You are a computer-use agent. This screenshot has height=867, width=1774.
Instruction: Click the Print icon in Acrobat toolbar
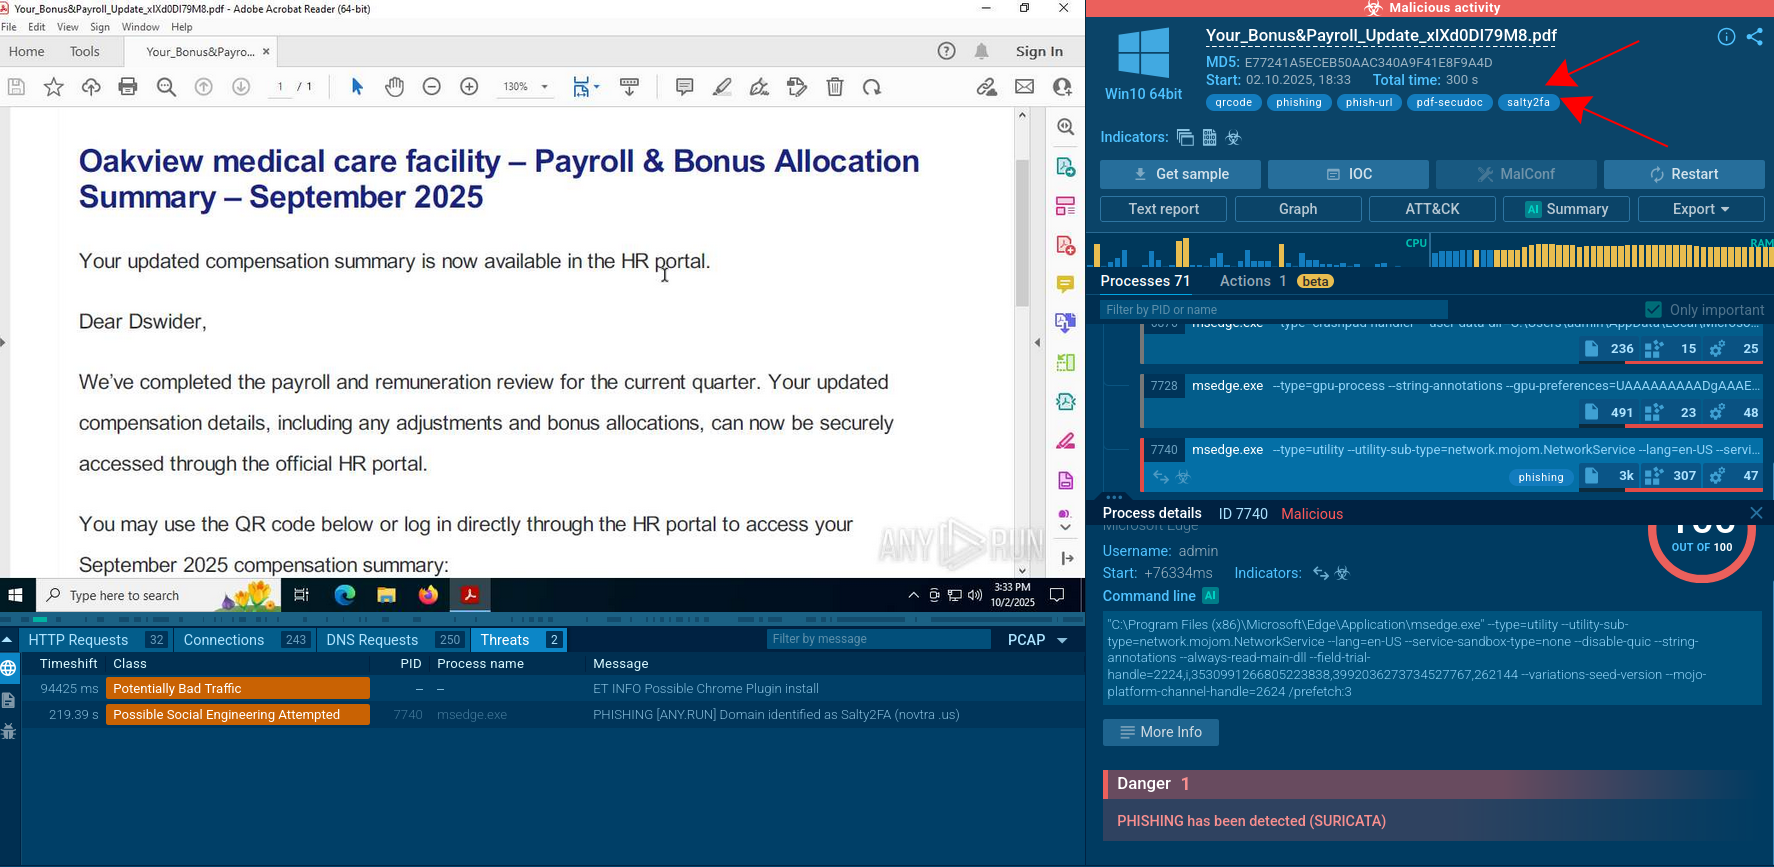coord(128,87)
